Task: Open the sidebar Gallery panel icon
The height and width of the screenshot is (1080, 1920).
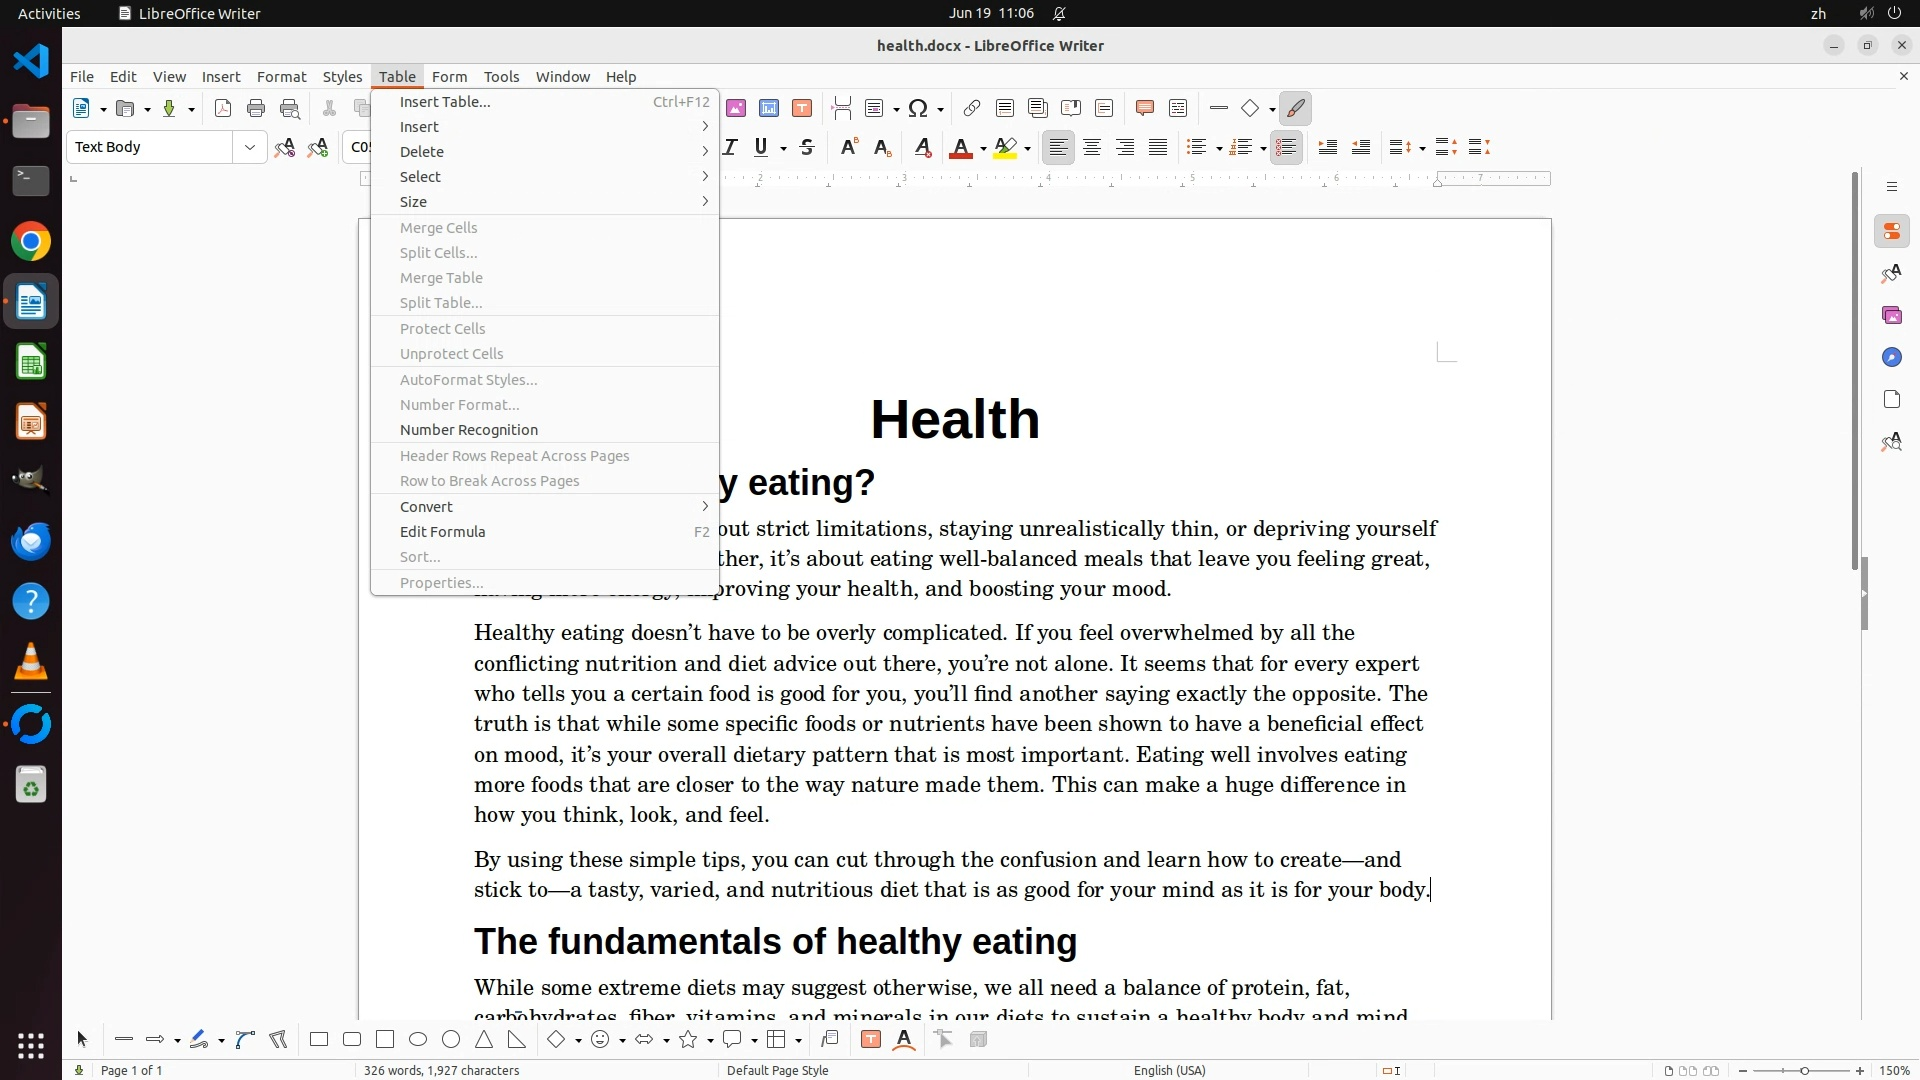Action: [1891, 316]
